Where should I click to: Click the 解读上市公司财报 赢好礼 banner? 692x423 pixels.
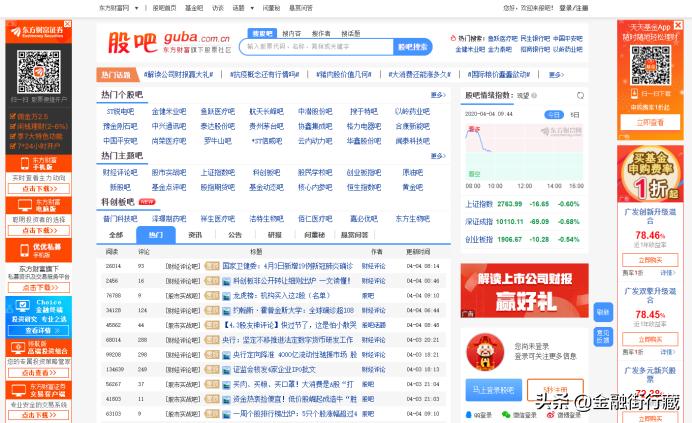(524, 290)
